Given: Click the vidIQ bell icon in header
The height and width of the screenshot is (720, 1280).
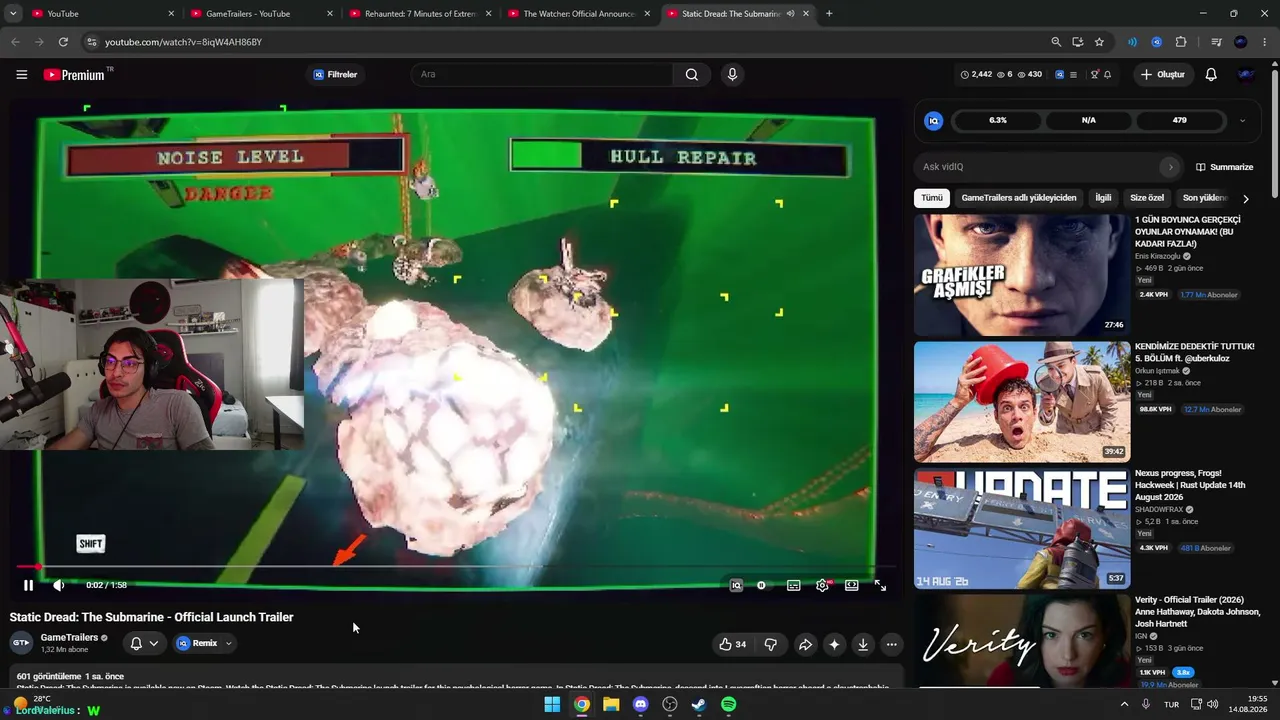Looking at the screenshot, I should (x=1107, y=75).
